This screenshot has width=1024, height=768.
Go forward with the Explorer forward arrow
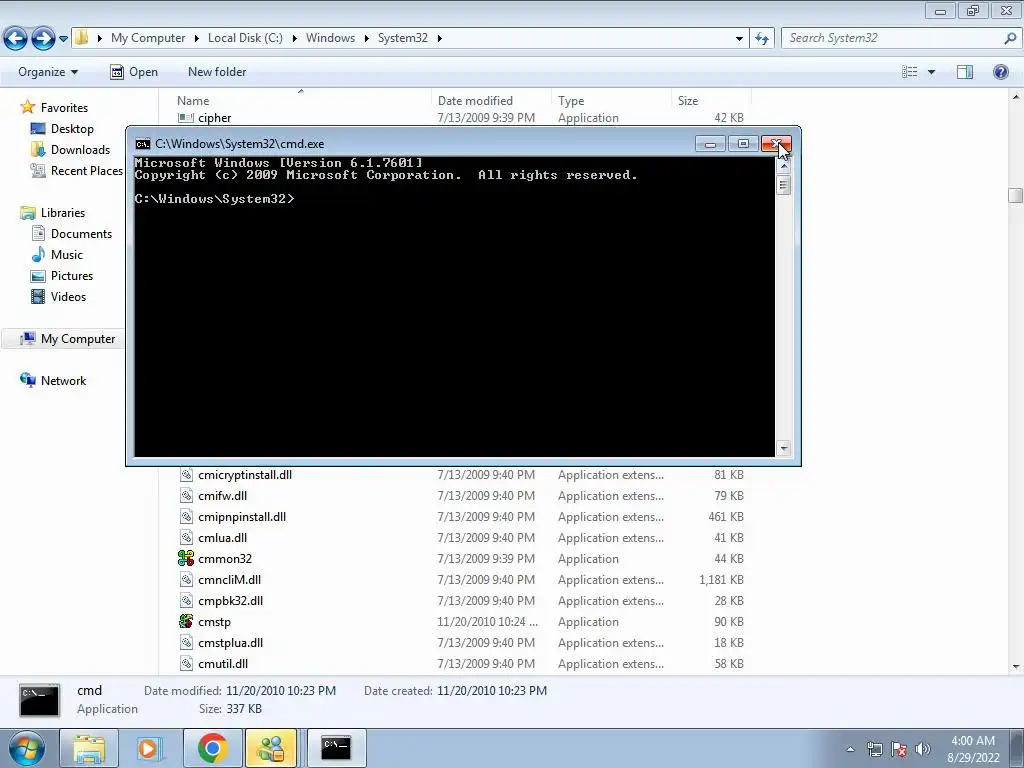click(43, 39)
